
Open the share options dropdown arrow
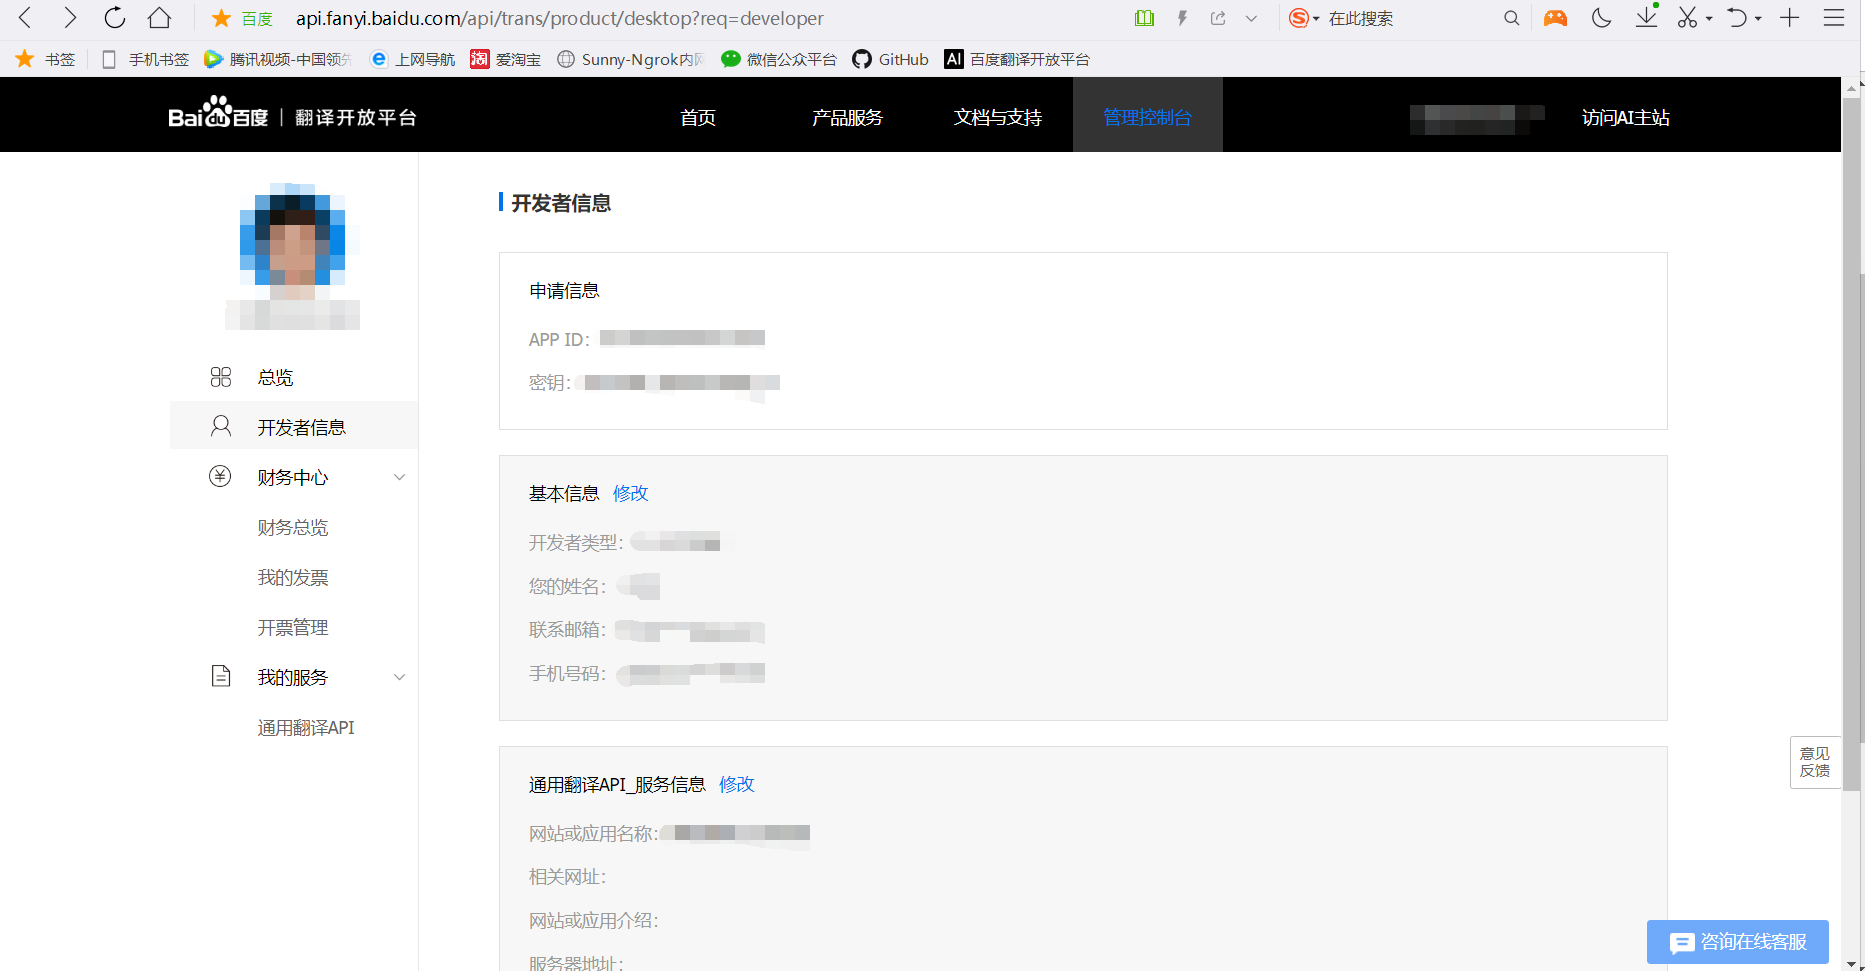click(1251, 18)
